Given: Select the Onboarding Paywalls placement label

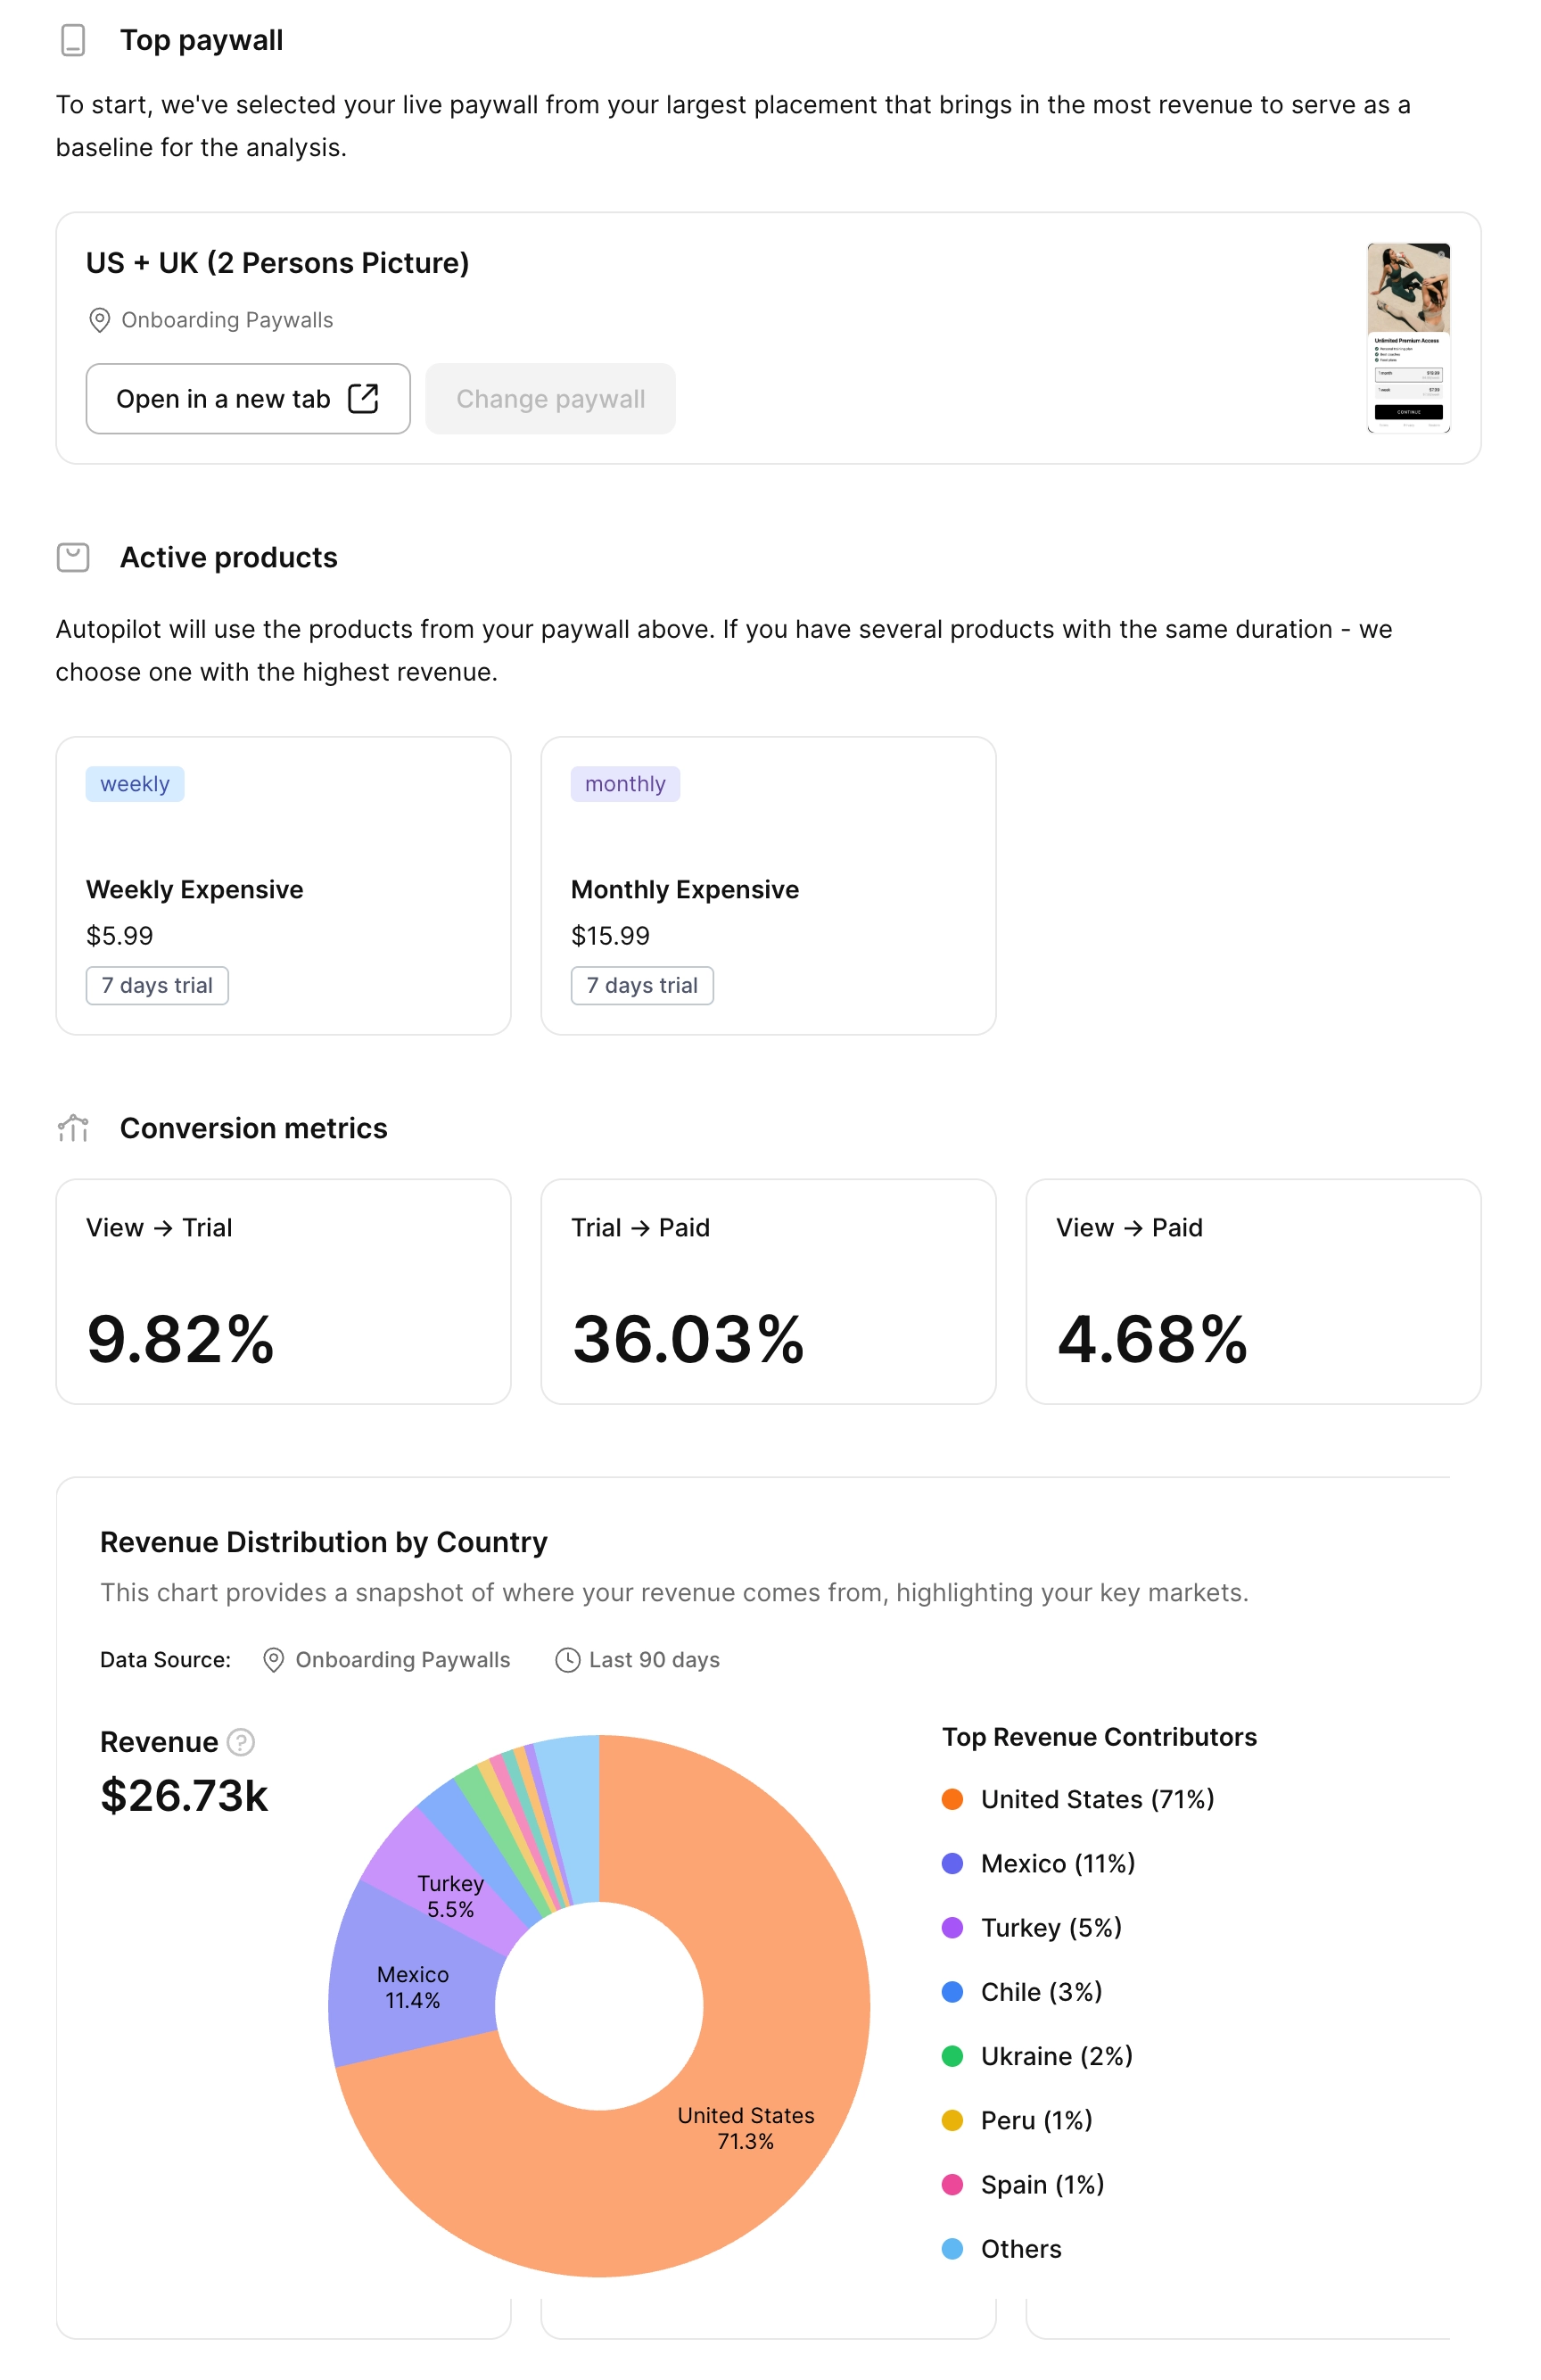Looking at the screenshot, I should (x=227, y=320).
